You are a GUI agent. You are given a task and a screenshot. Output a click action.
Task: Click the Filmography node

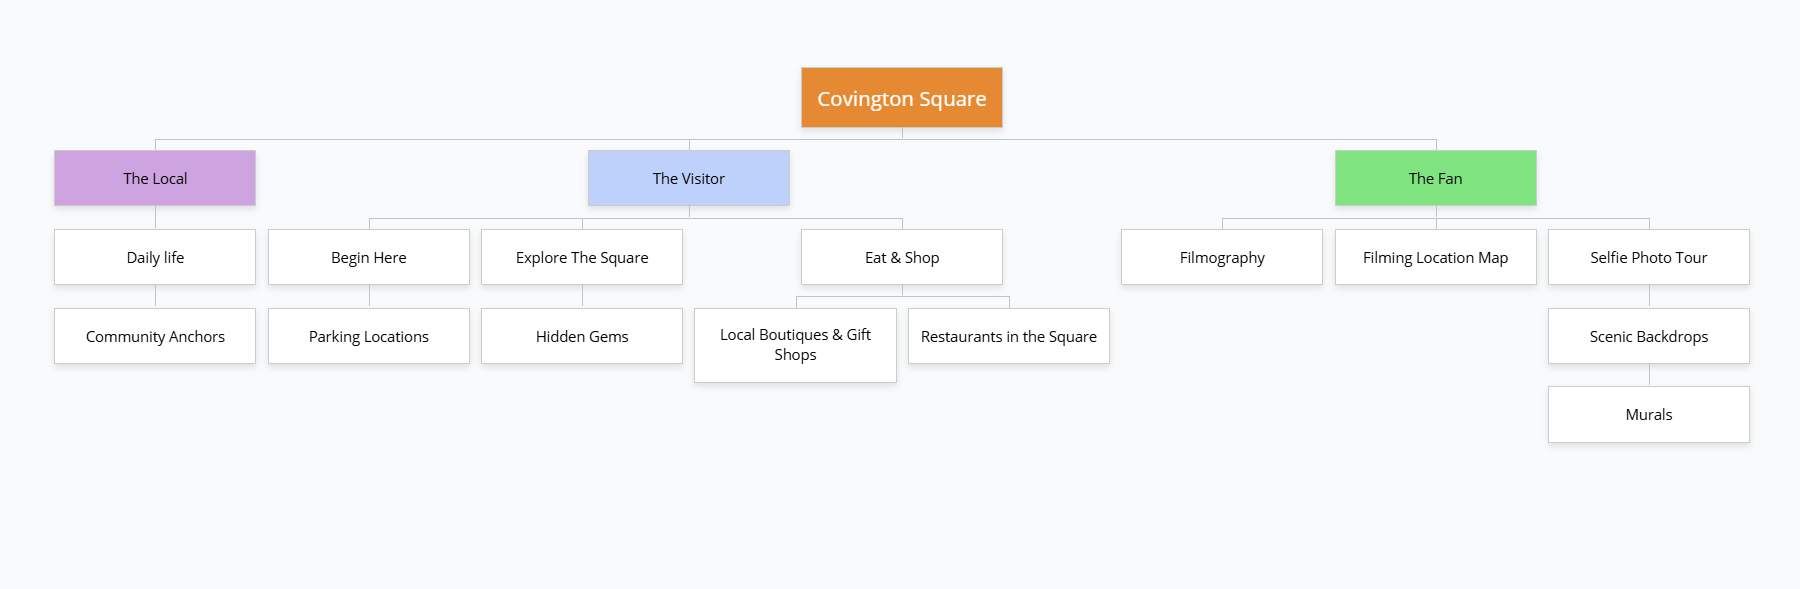1221,257
